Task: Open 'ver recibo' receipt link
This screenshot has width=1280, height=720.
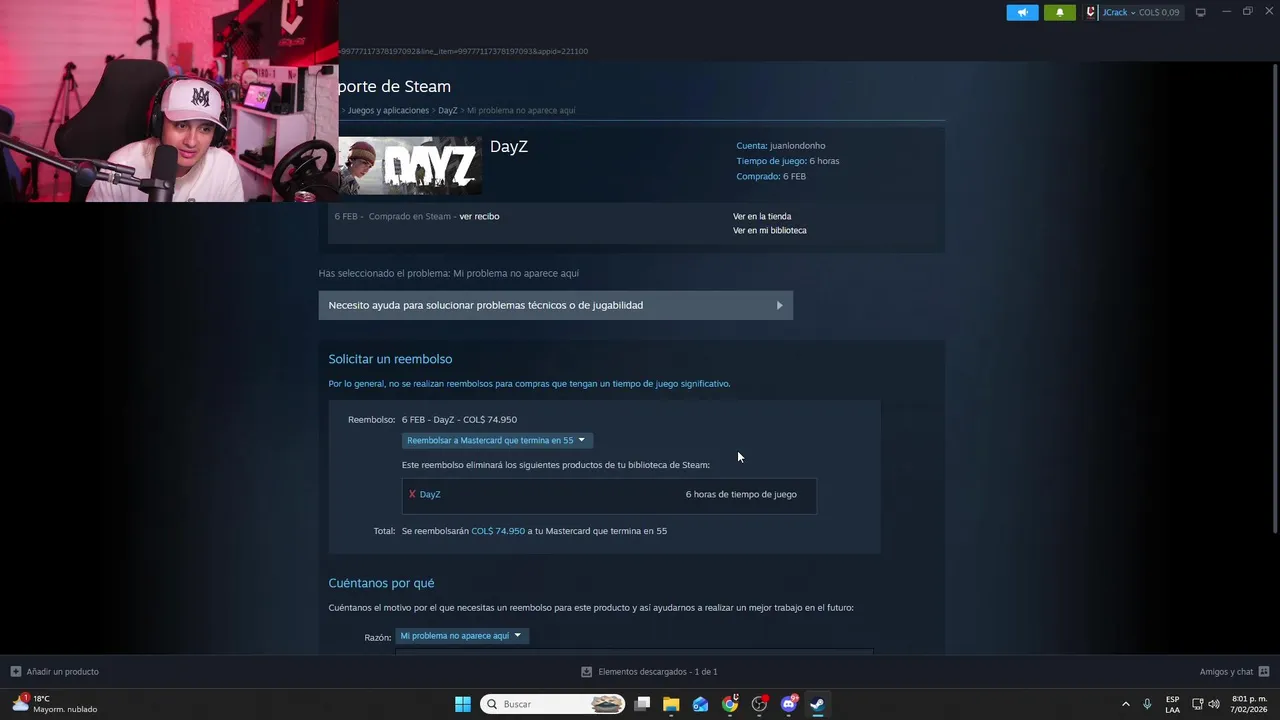Action: (479, 216)
